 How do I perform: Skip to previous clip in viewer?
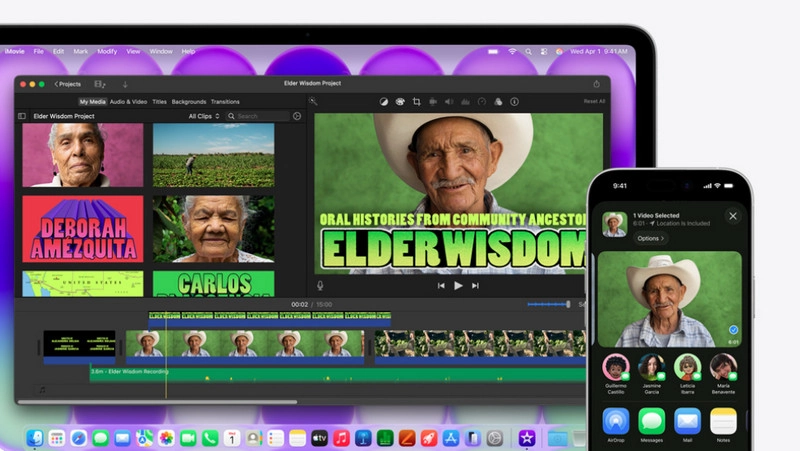coord(441,286)
